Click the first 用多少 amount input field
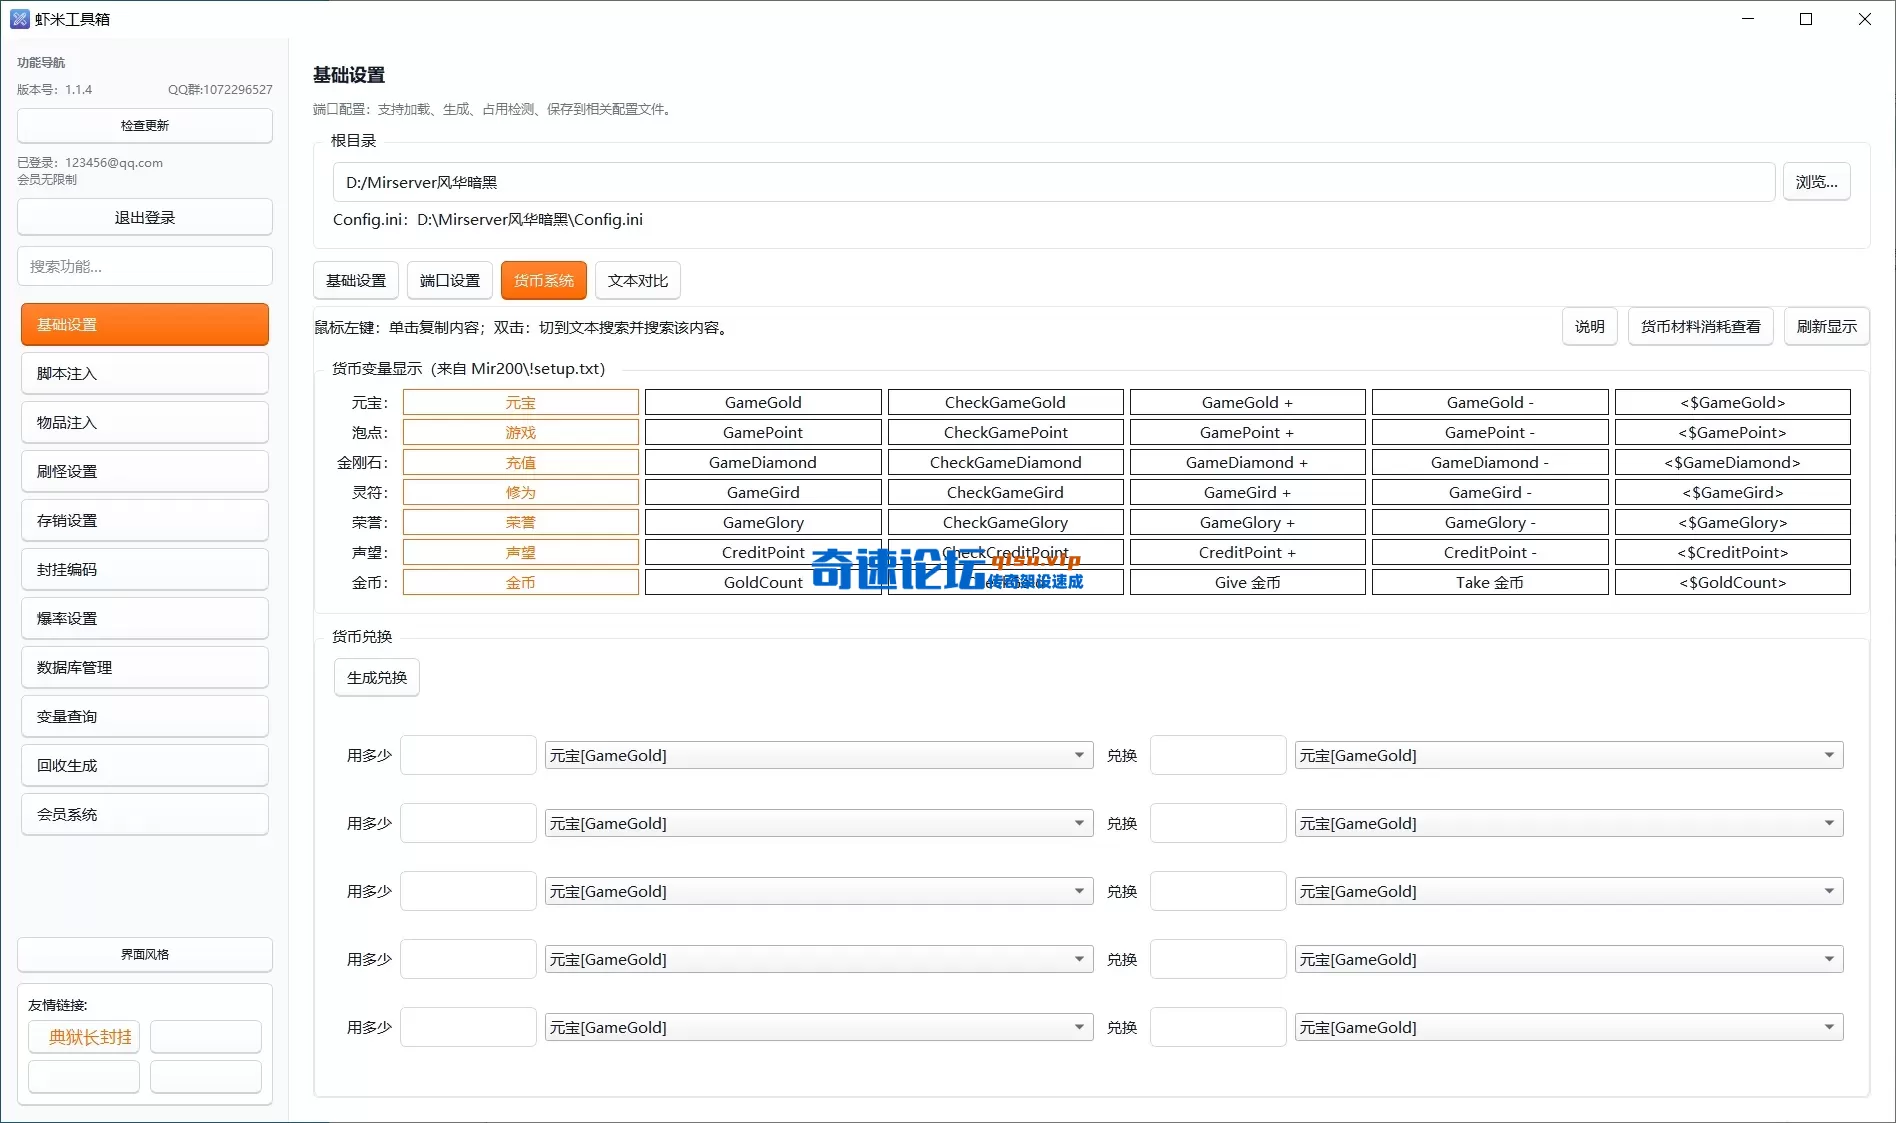Image resolution: width=1896 pixels, height=1123 pixels. 468,756
